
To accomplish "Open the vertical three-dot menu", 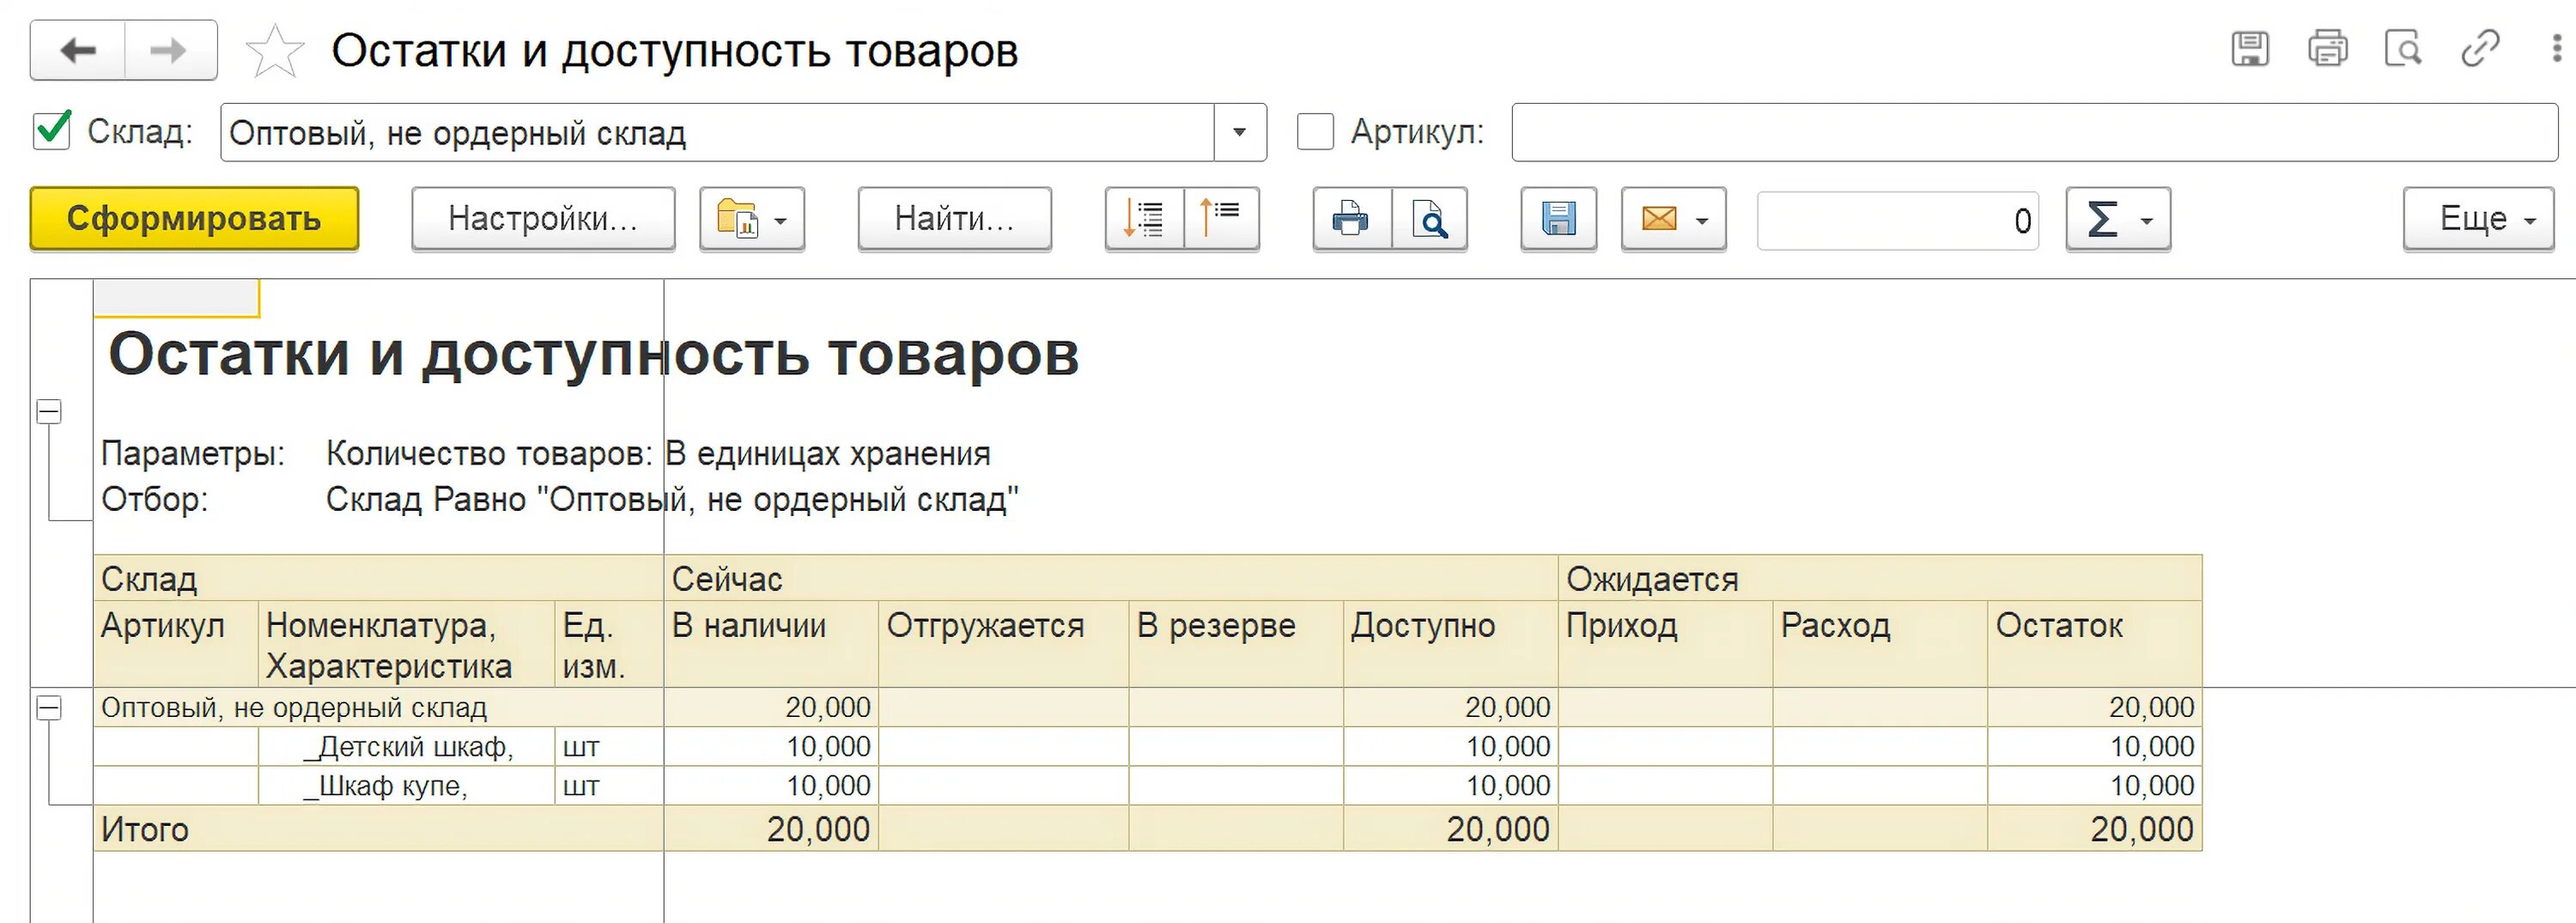I will [x=2558, y=49].
